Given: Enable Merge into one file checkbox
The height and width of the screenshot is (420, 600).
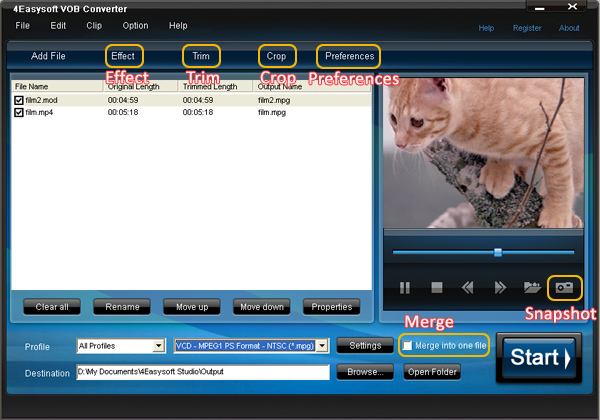Looking at the screenshot, I should point(407,346).
